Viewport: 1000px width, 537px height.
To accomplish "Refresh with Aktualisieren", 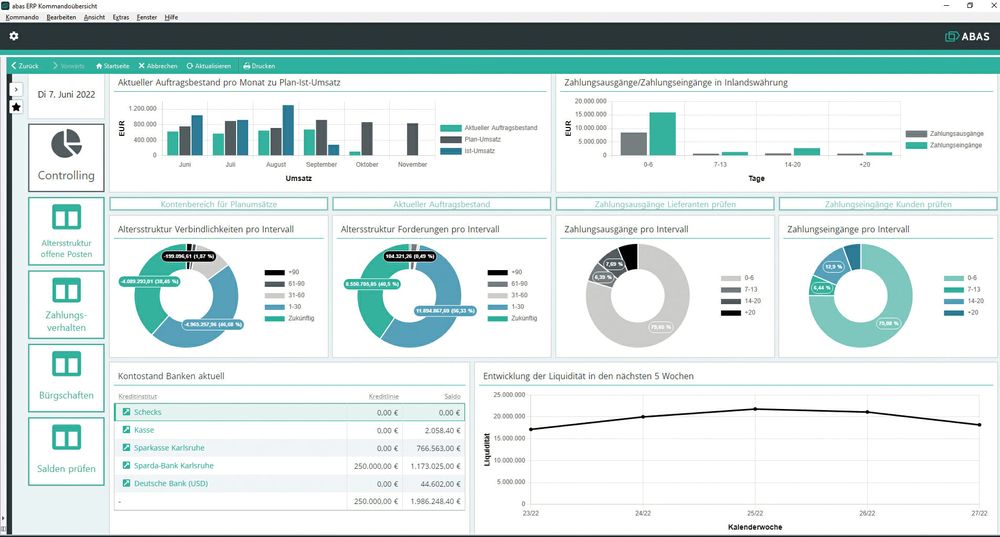I will click(x=209, y=66).
